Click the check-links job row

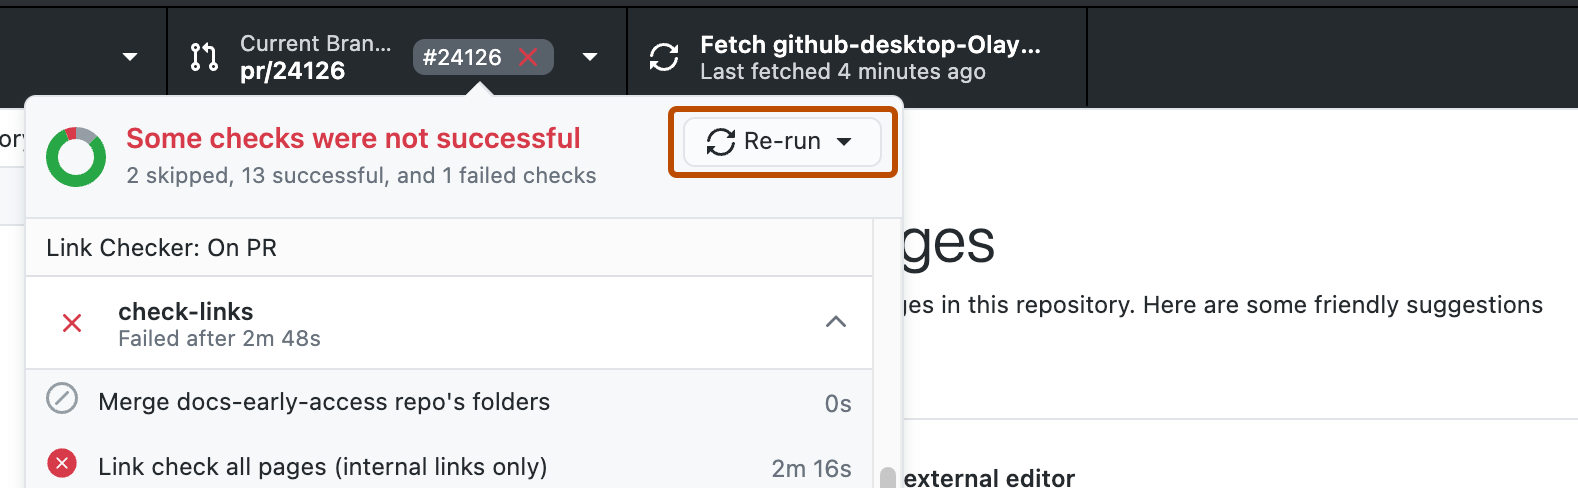pyautogui.click(x=449, y=323)
